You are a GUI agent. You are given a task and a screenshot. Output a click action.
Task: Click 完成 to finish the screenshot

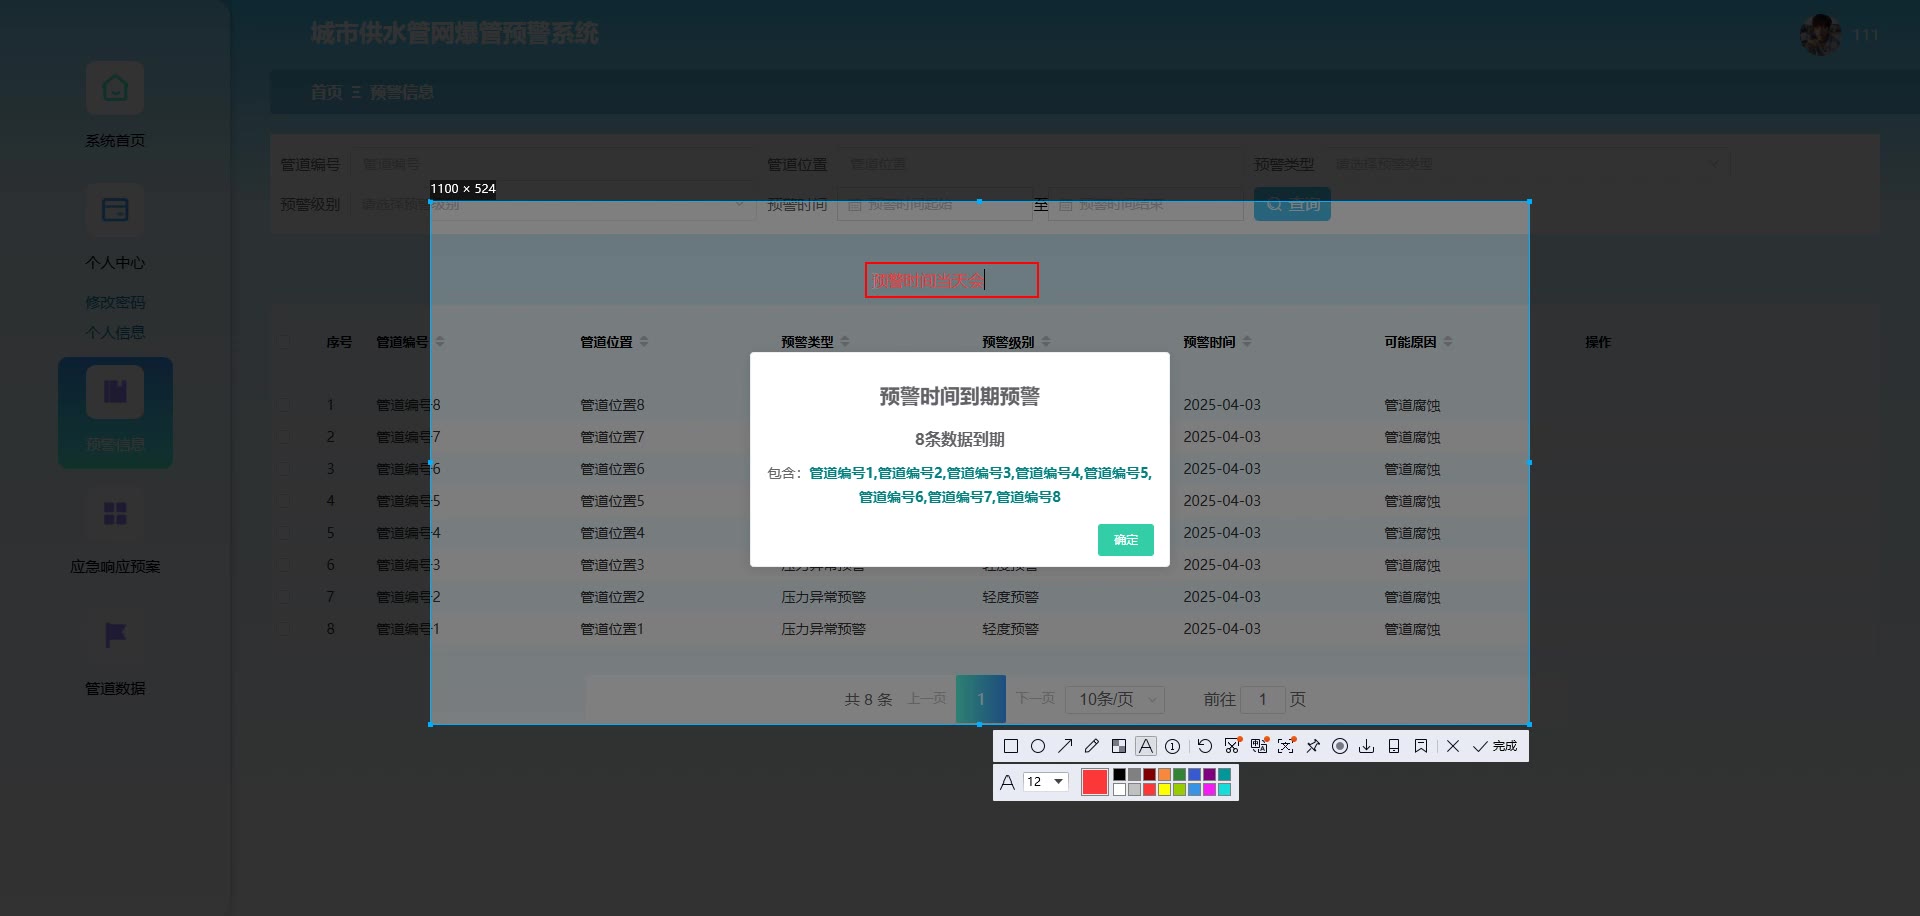tap(1495, 746)
